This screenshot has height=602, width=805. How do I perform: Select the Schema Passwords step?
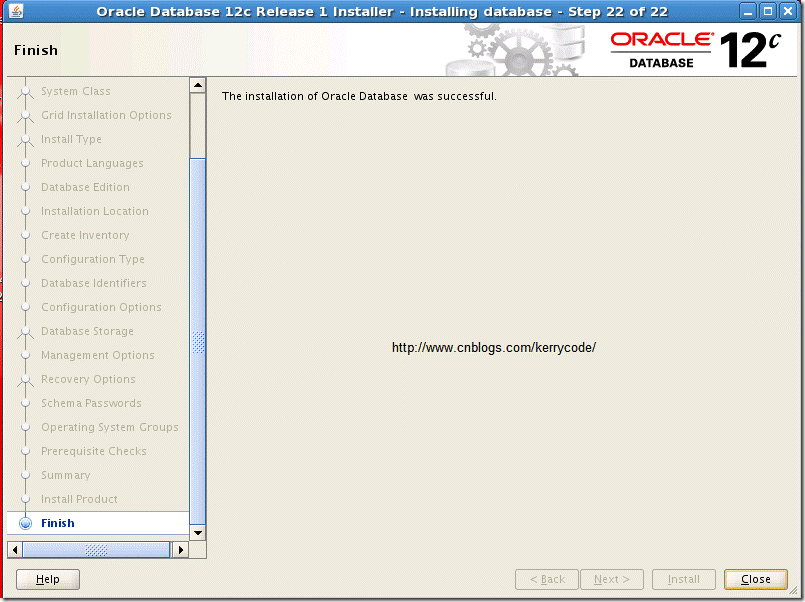pos(91,403)
